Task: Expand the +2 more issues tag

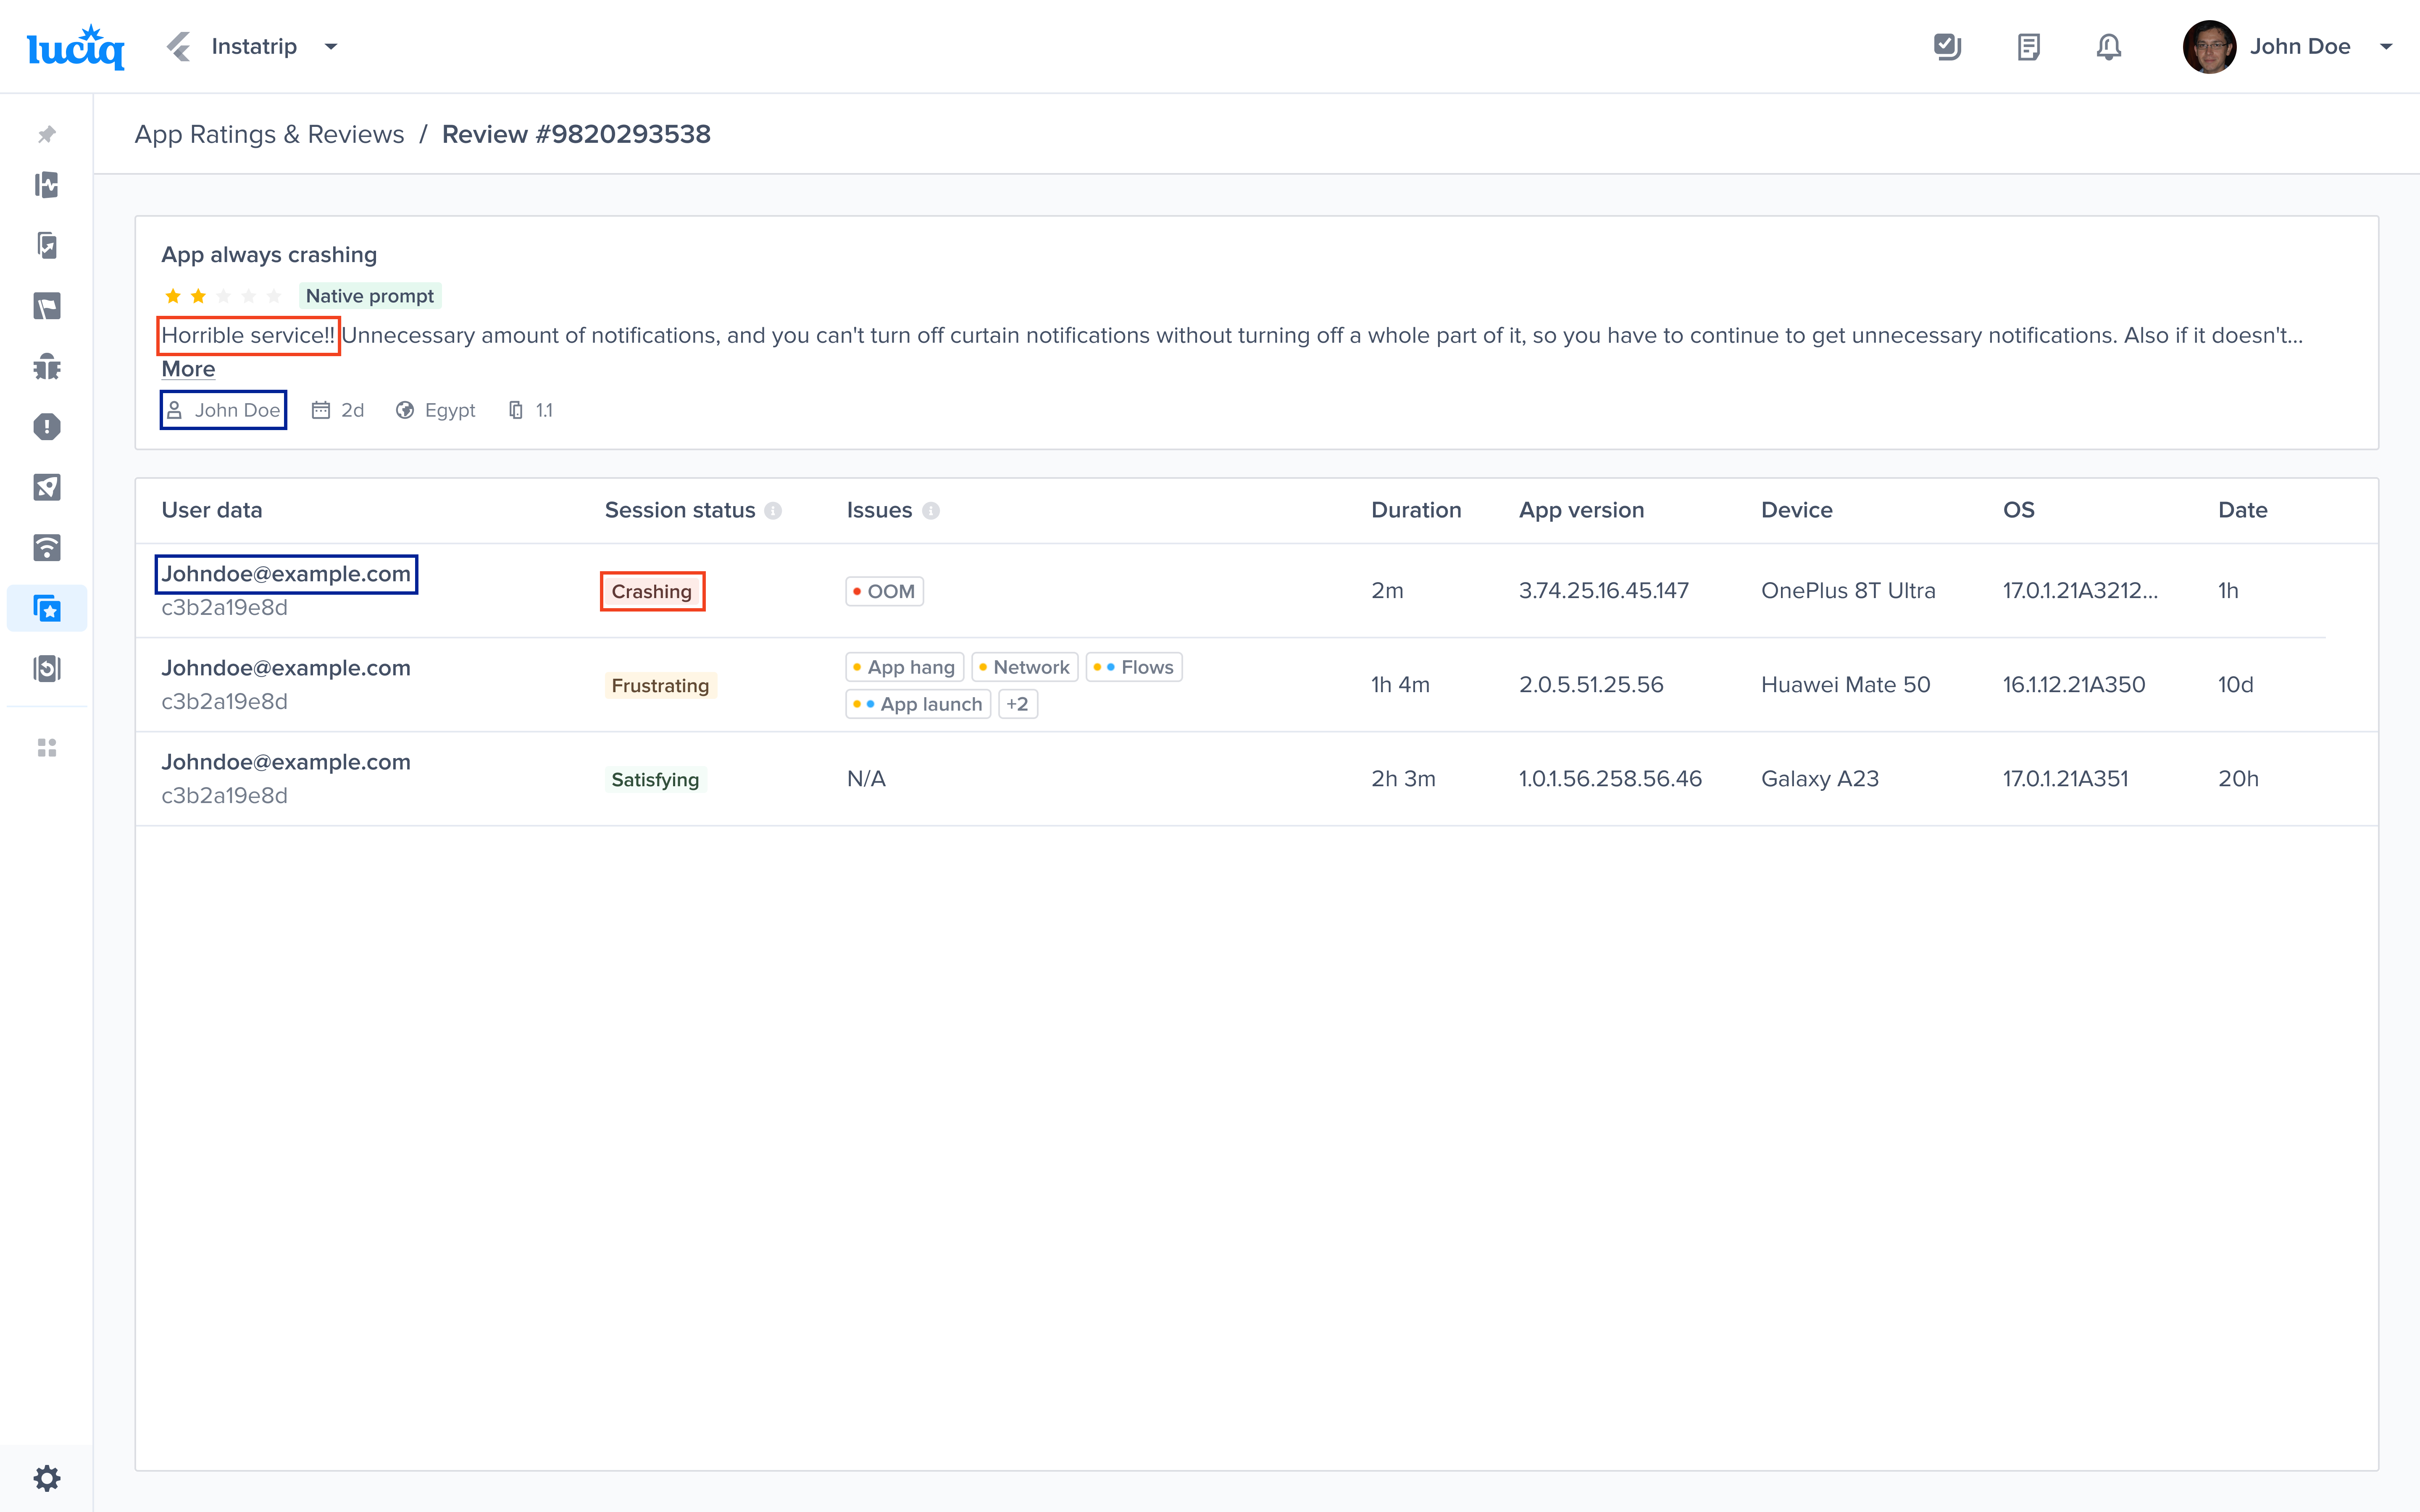Action: coord(1017,704)
